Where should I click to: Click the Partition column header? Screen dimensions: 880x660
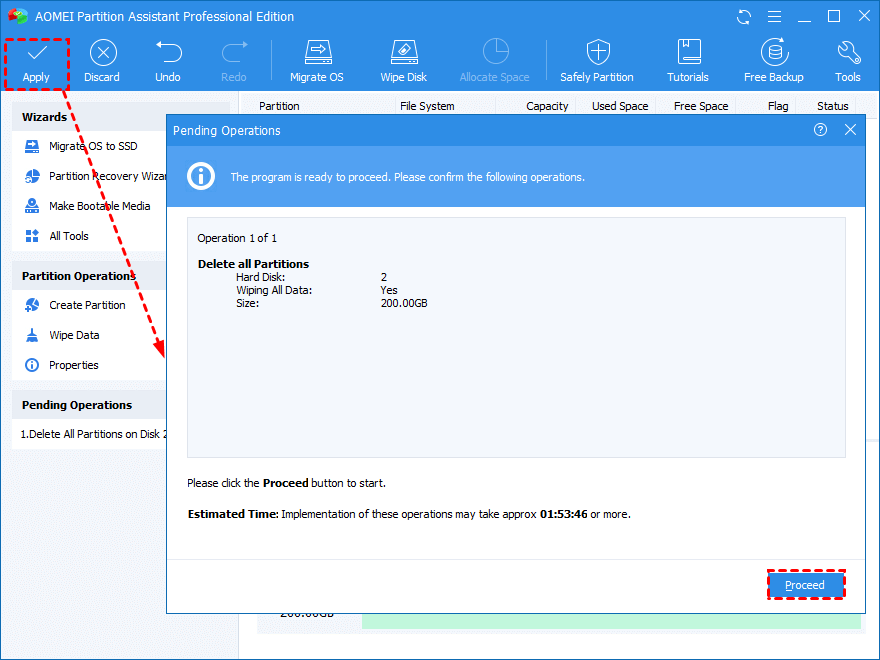tap(279, 106)
